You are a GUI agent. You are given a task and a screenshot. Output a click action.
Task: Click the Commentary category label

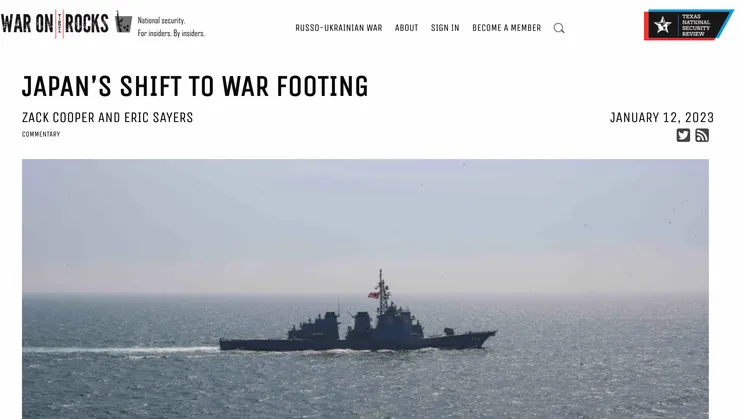tap(41, 134)
